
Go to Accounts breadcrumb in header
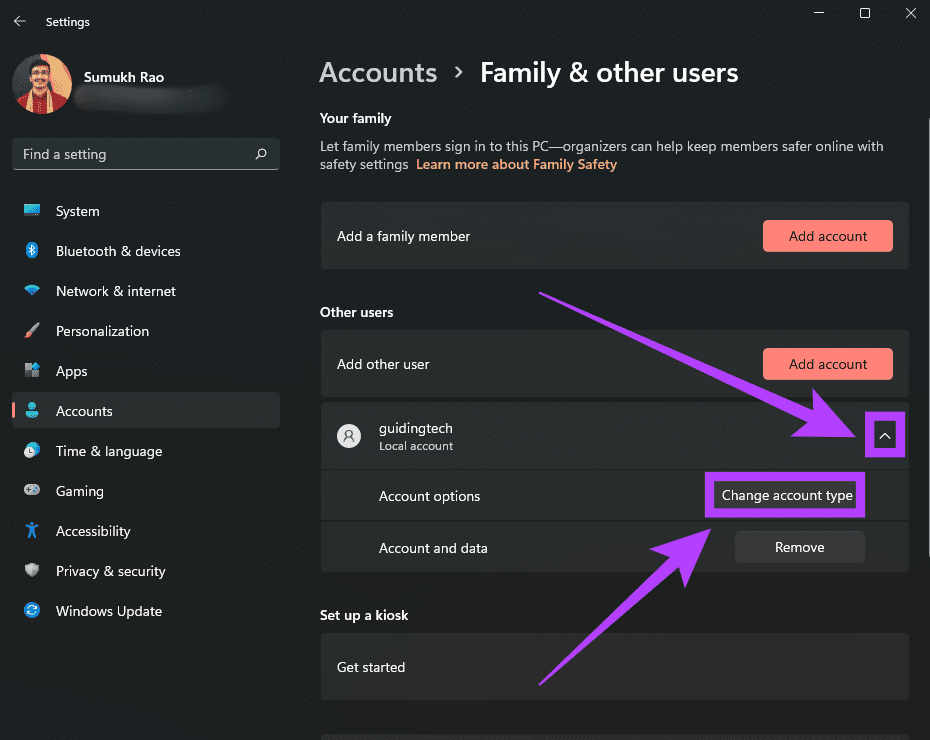378,73
